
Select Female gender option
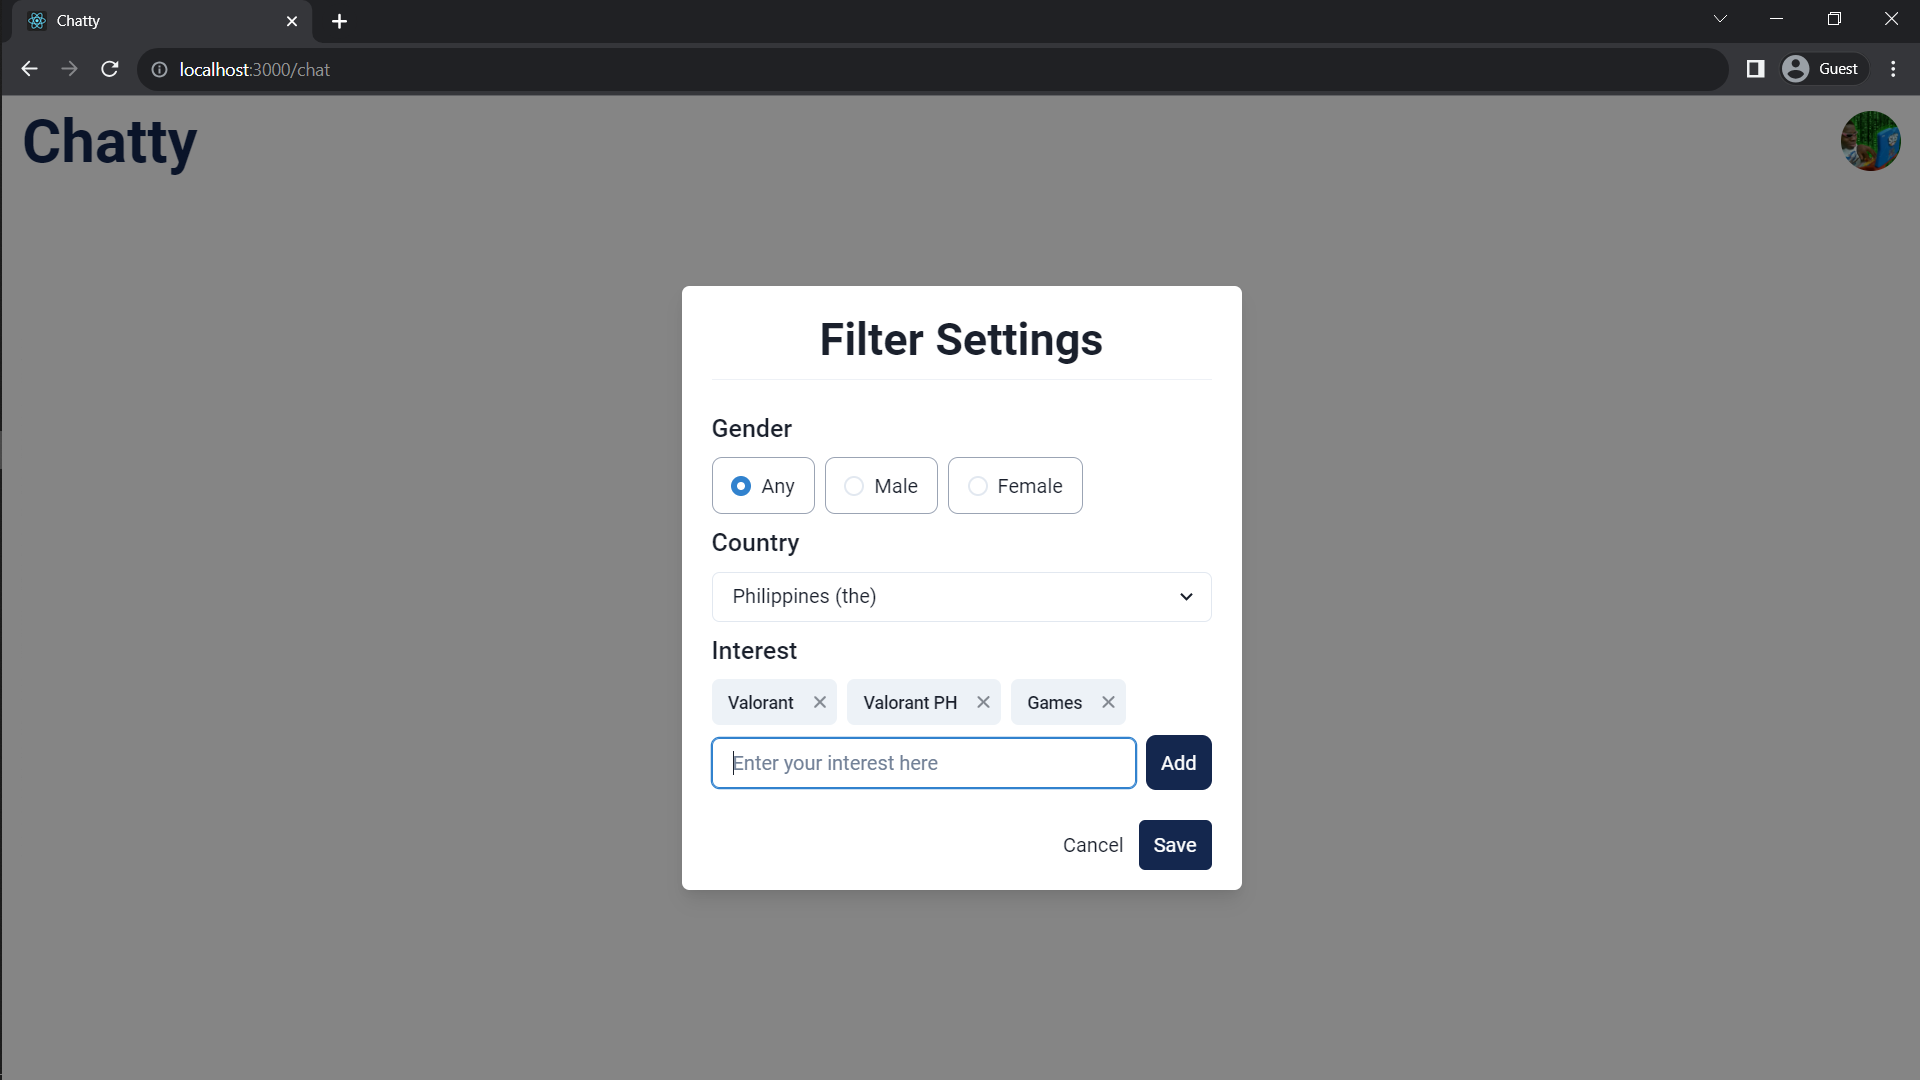point(1015,486)
